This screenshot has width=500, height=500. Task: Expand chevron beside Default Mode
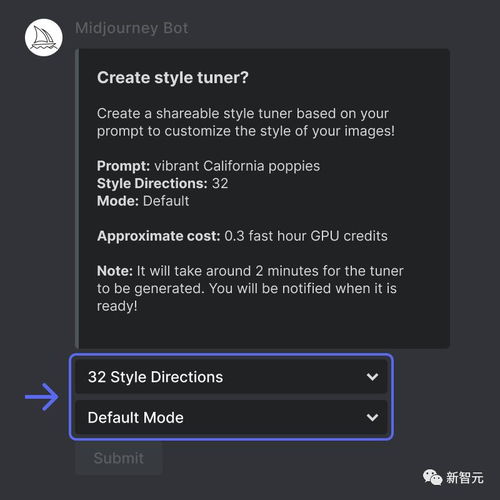click(x=372, y=417)
